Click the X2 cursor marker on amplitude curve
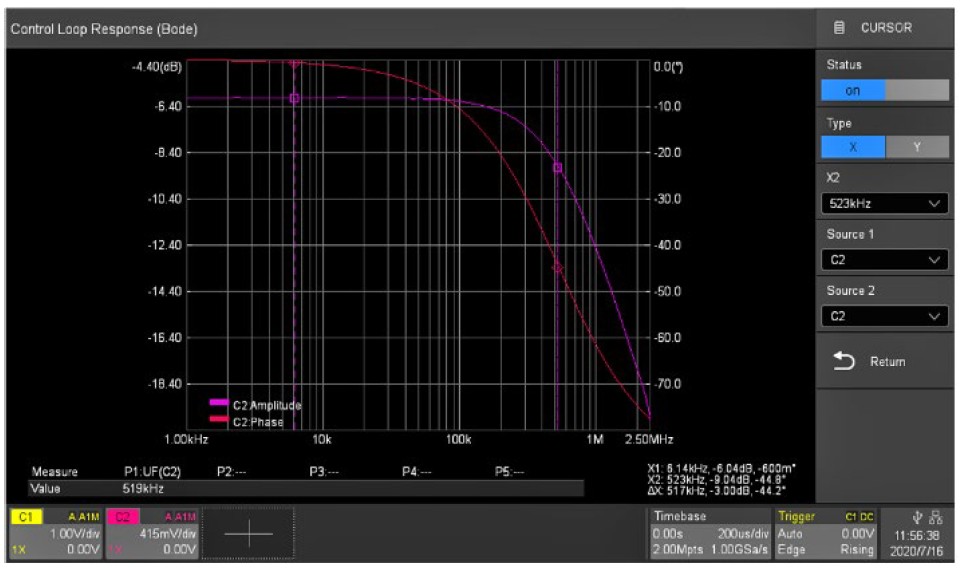Image resolution: width=965 pixels, height=568 pixels. 558,168
